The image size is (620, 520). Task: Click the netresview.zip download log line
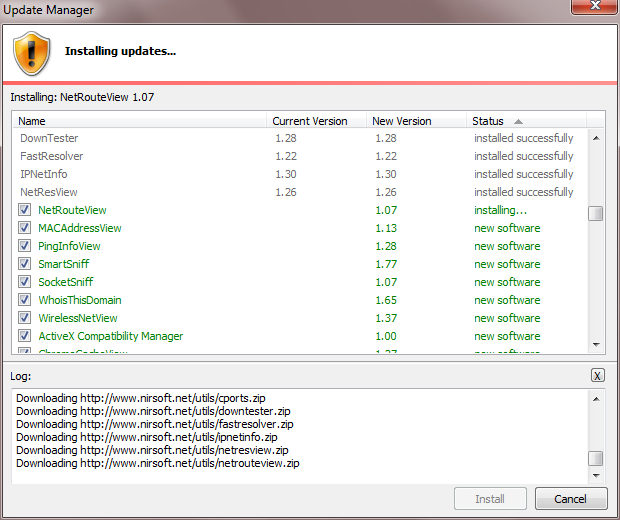pyautogui.click(x=152, y=450)
